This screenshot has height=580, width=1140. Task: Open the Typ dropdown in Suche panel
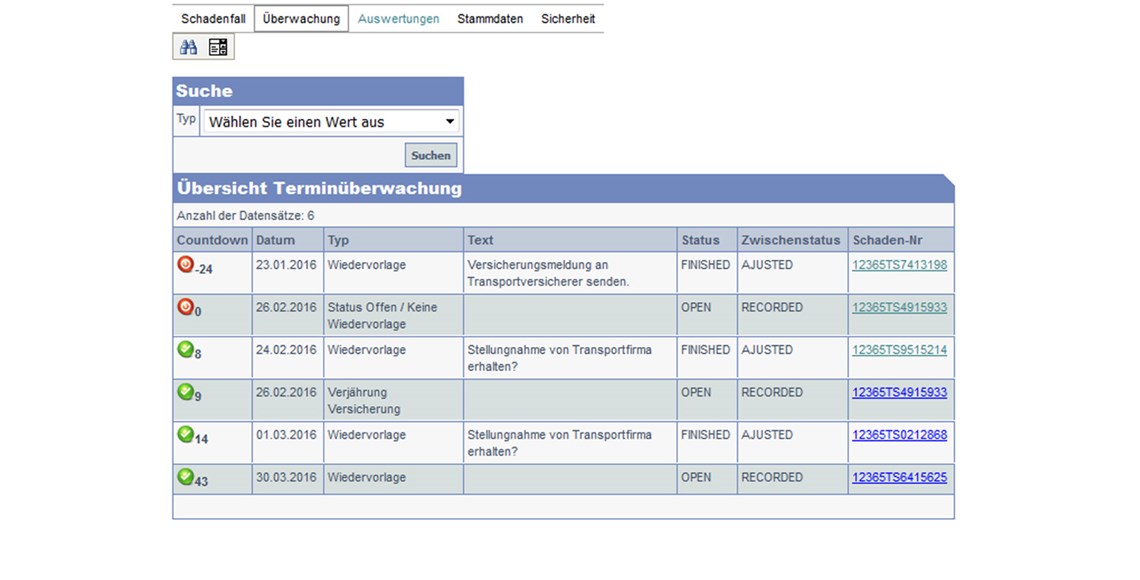[331, 122]
